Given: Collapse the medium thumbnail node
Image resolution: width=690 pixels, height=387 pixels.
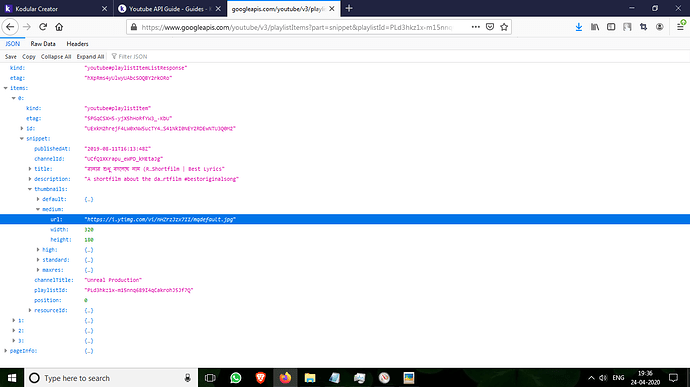Looking at the screenshot, I should 38,210.
